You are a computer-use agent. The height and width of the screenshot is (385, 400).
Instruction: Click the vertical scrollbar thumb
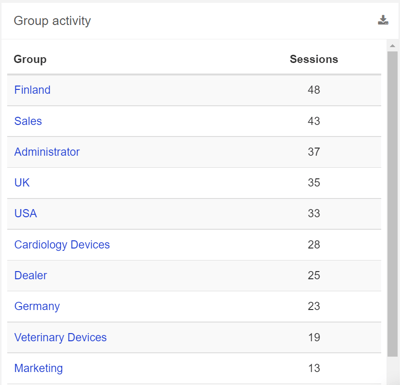pos(392,204)
